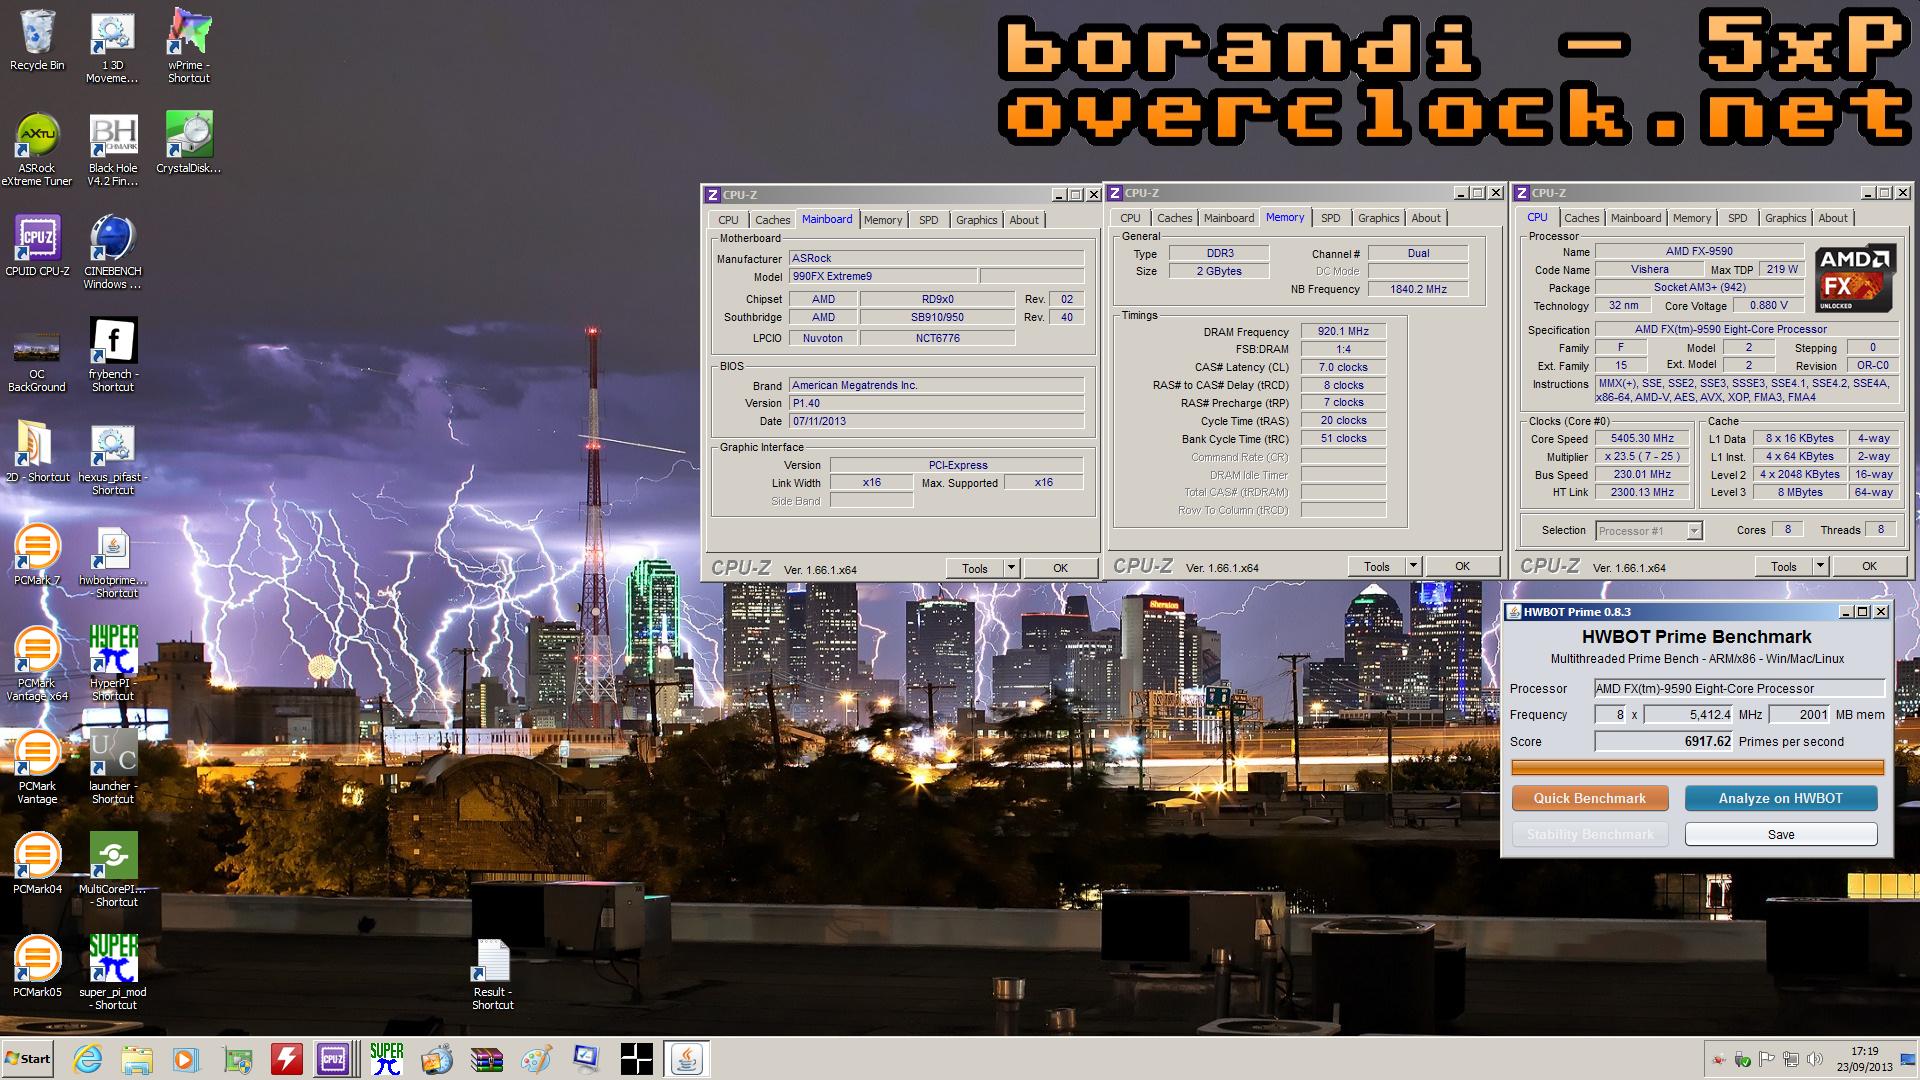Click OK in the FX-9590 CPU-Z window

tap(1869, 566)
